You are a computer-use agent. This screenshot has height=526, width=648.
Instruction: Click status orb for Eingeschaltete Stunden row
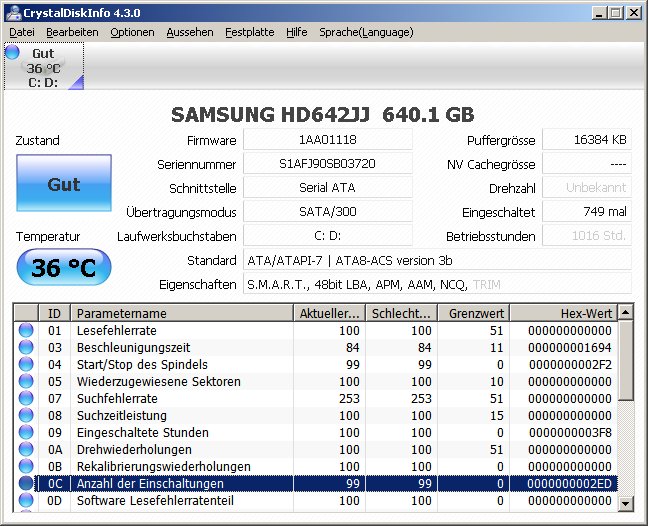[x=26, y=432]
